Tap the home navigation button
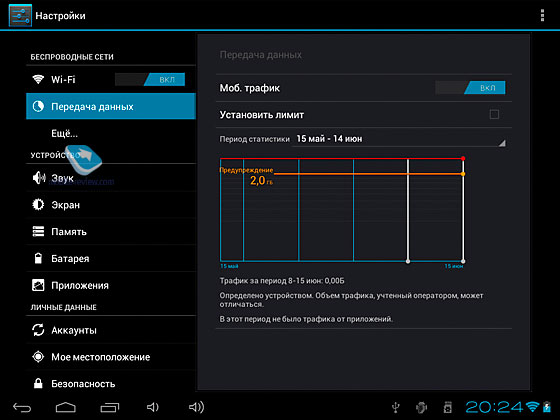Viewport: 560px width, 420px height. (x=66, y=407)
